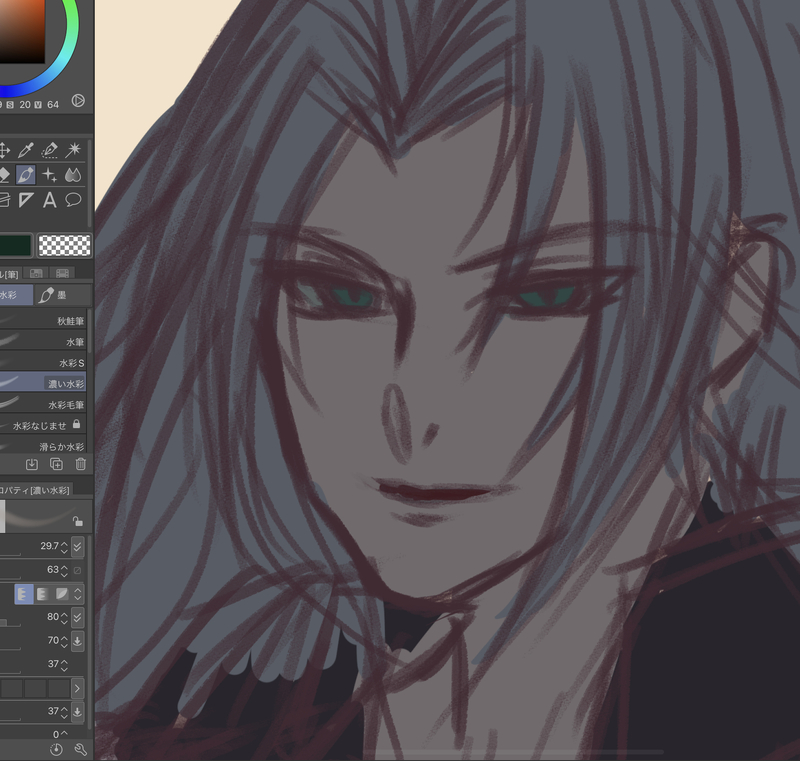800x761 pixels.
Task: Click the color wheel saturation square
Action: pyautogui.click(x=21, y=31)
